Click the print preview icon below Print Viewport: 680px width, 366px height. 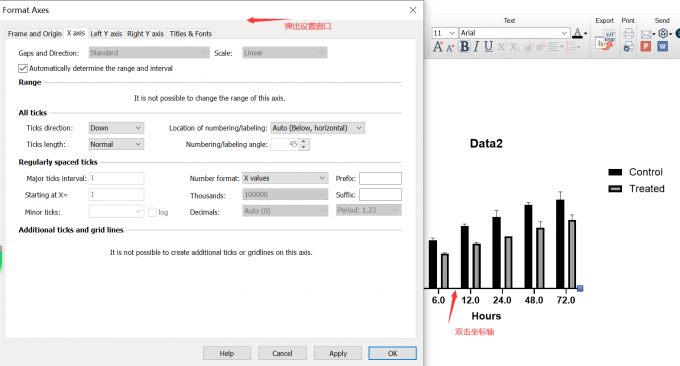point(628,46)
